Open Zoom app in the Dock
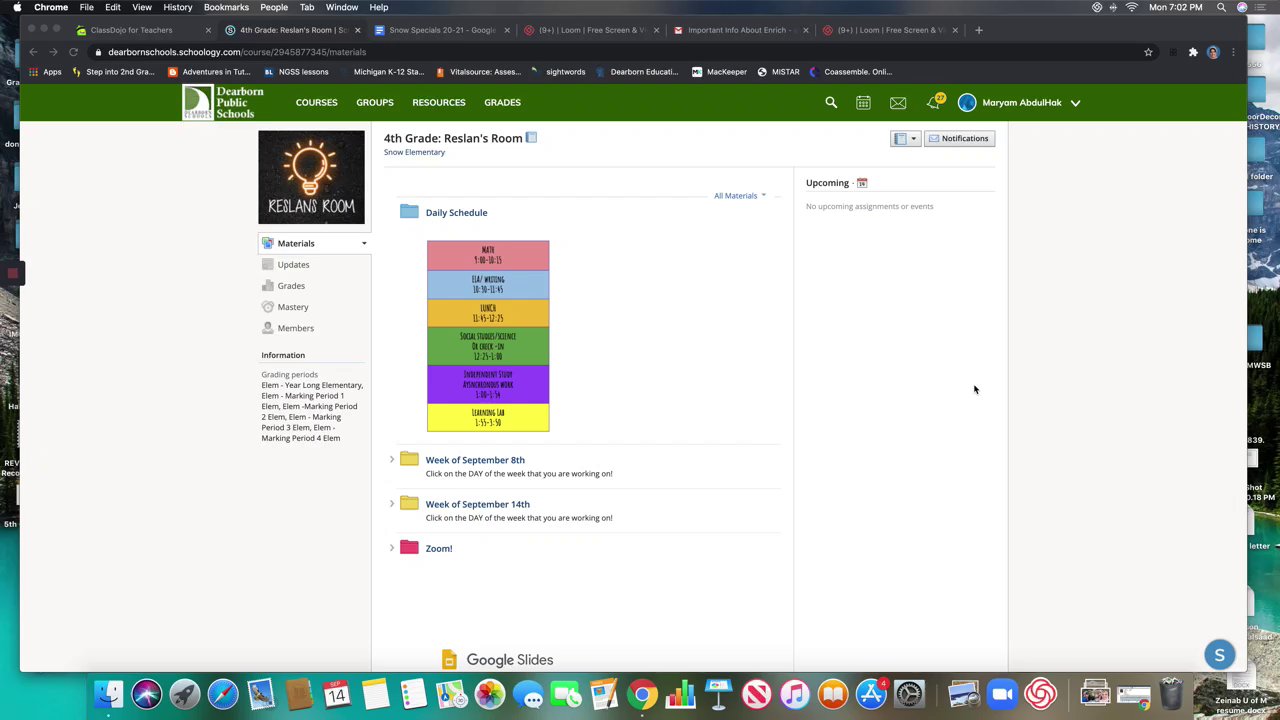The width and height of the screenshot is (1280, 720). (1002, 693)
